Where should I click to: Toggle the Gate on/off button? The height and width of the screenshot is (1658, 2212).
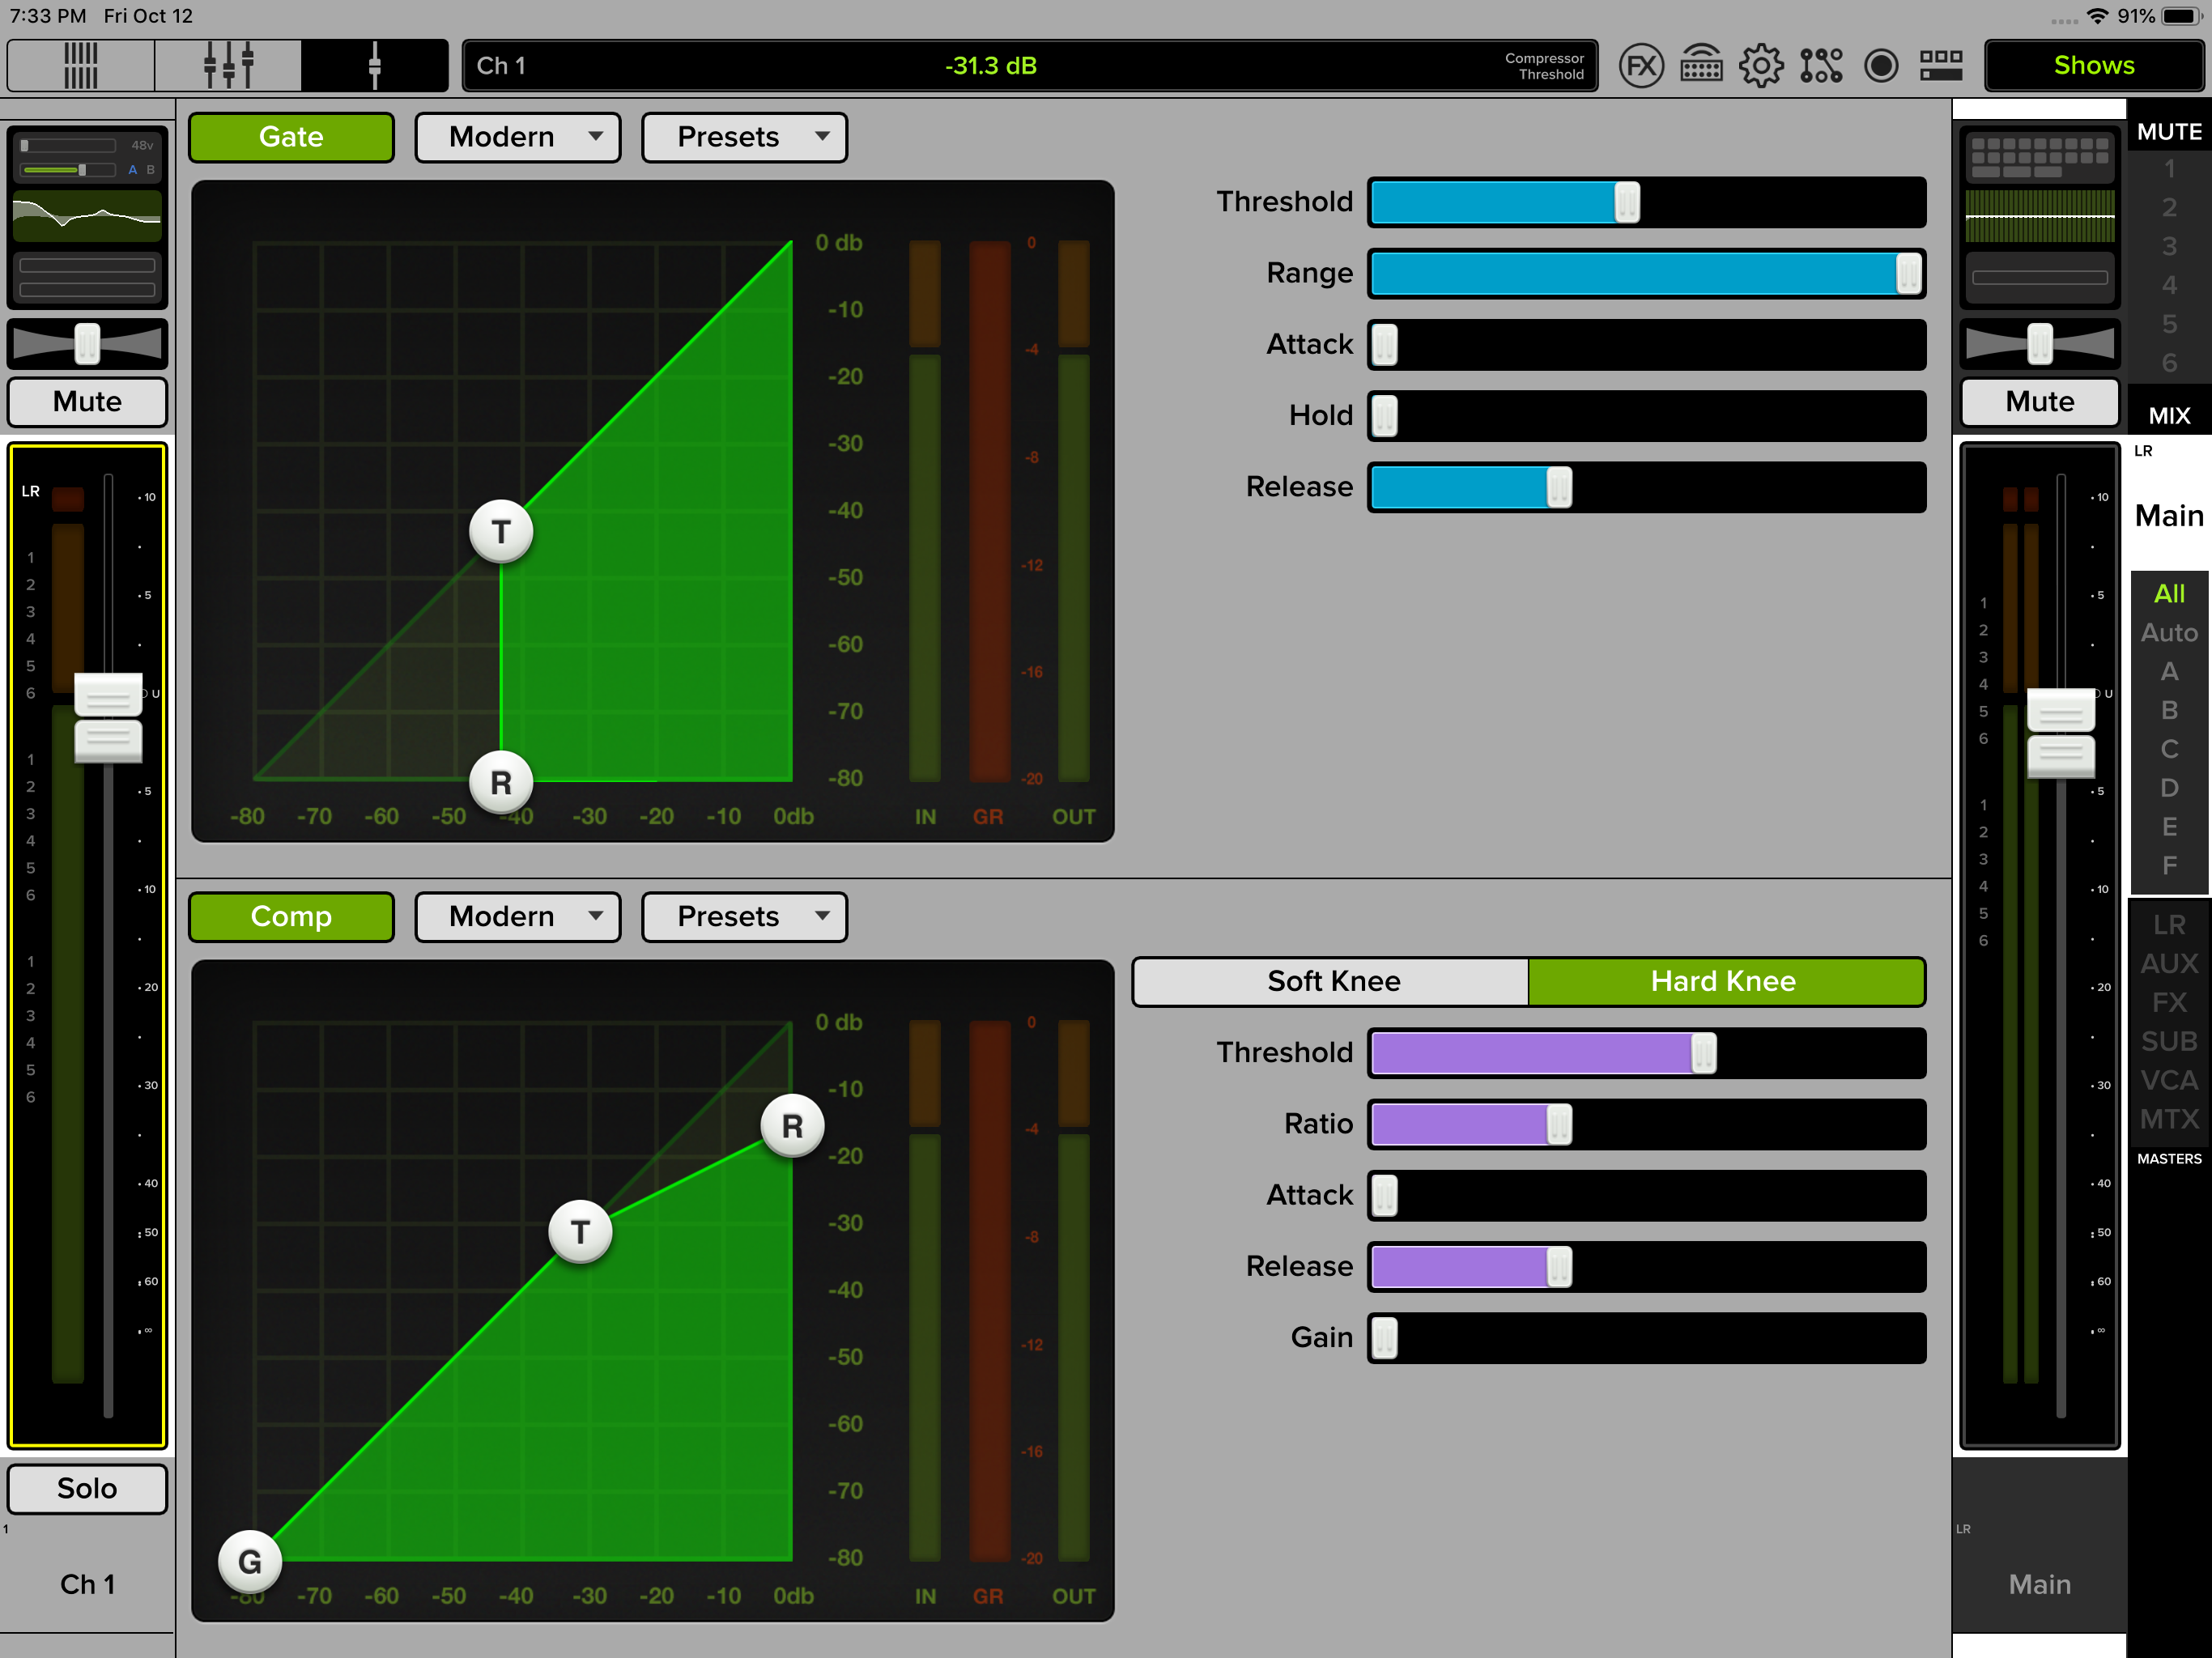(x=291, y=137)
